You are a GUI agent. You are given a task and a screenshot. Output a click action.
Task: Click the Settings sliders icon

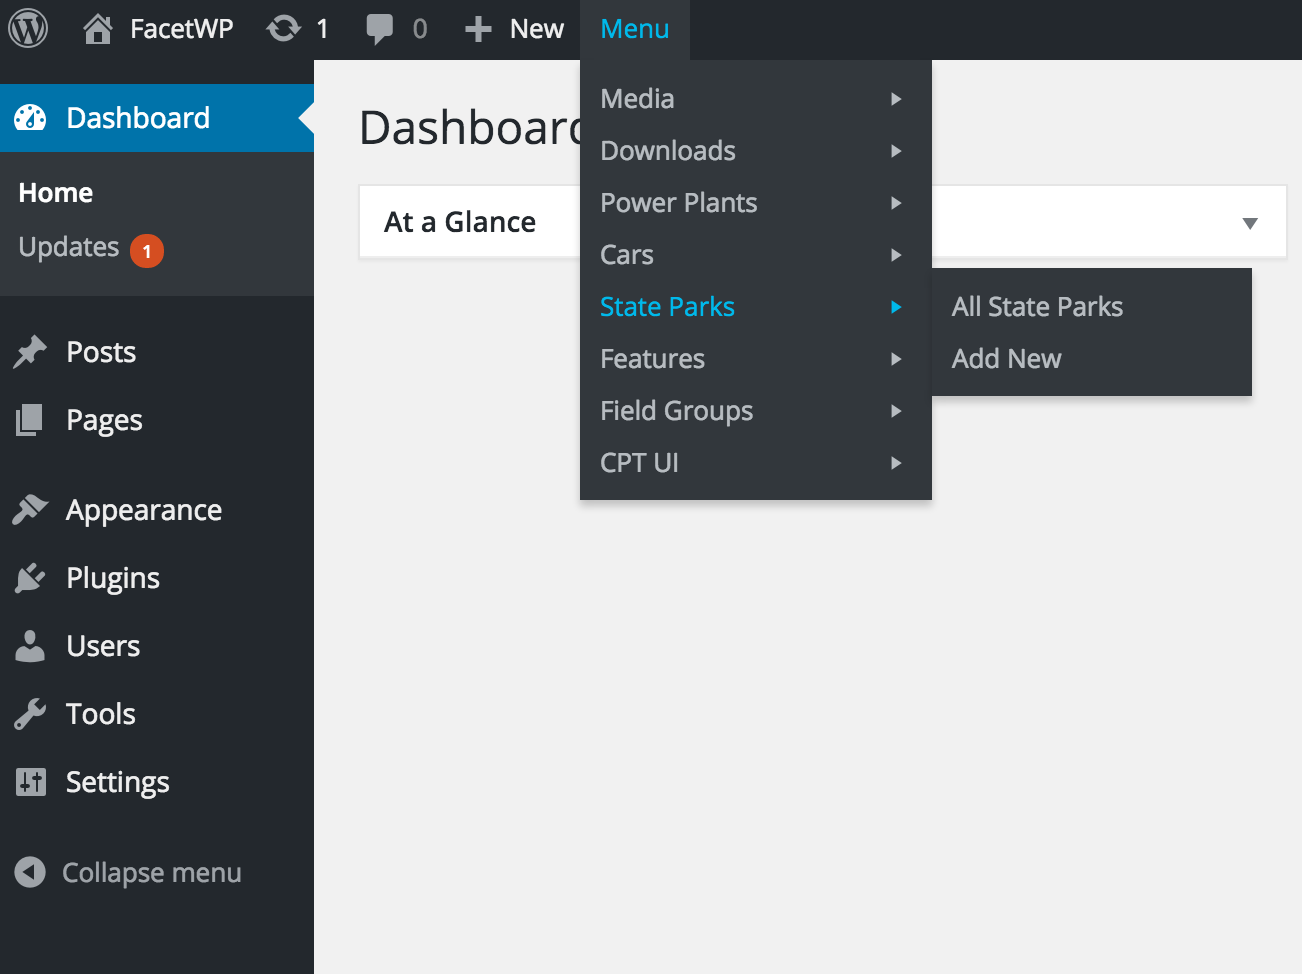pyautogui.click(x=30, y=782)
